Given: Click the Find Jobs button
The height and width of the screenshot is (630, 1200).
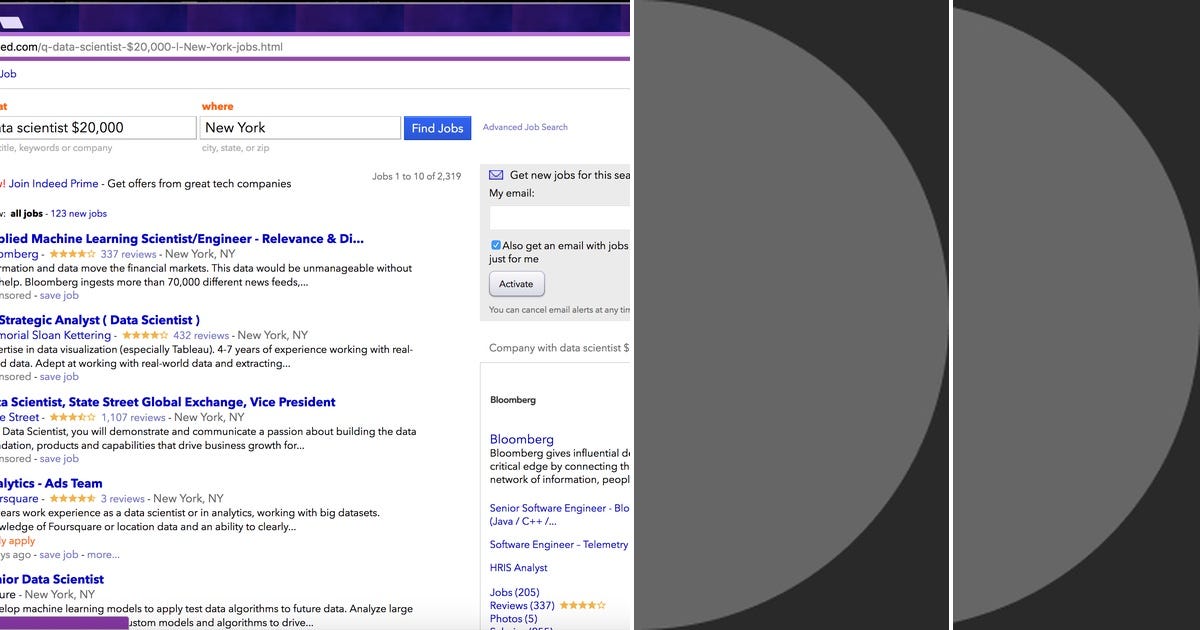Looking at the screenshot, I should tap(437, 127).
